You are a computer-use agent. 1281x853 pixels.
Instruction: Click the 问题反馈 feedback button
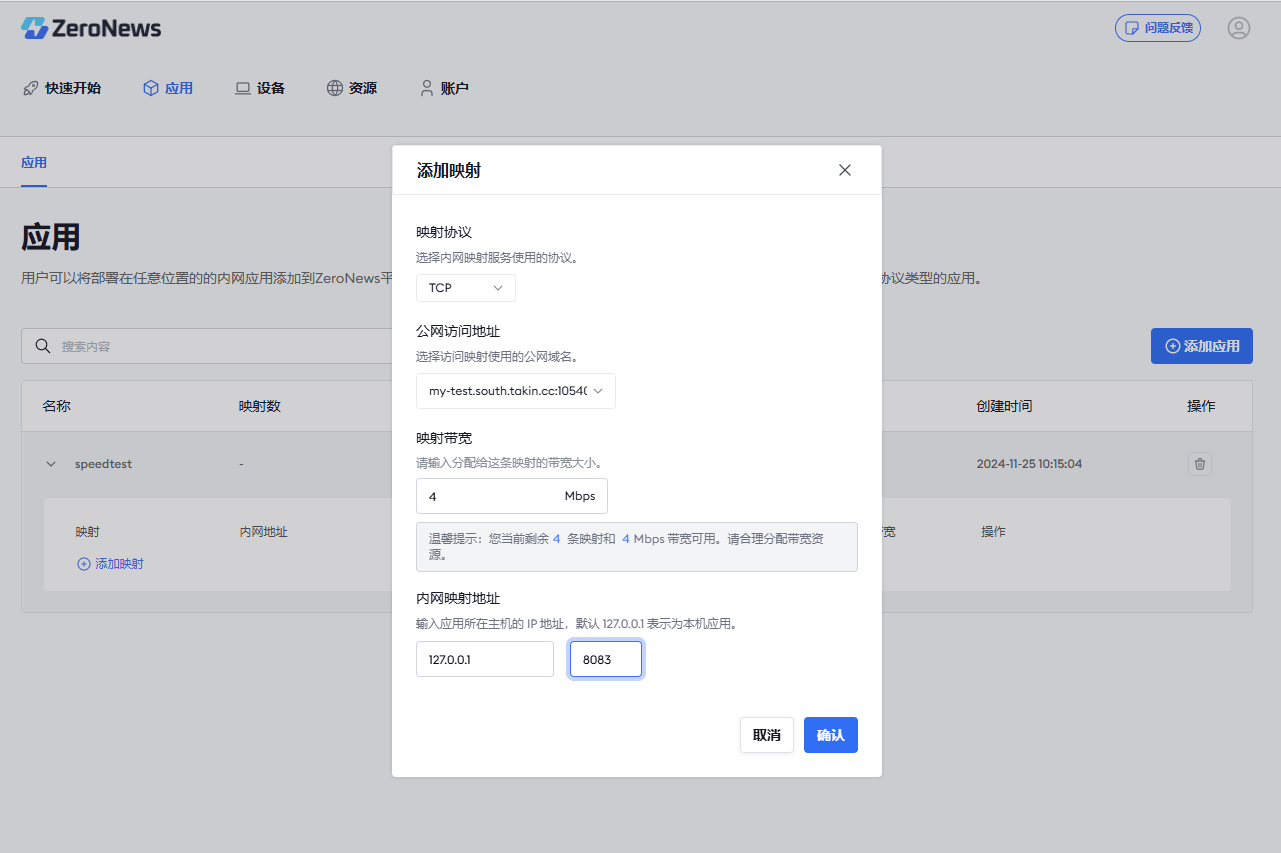1157,27
